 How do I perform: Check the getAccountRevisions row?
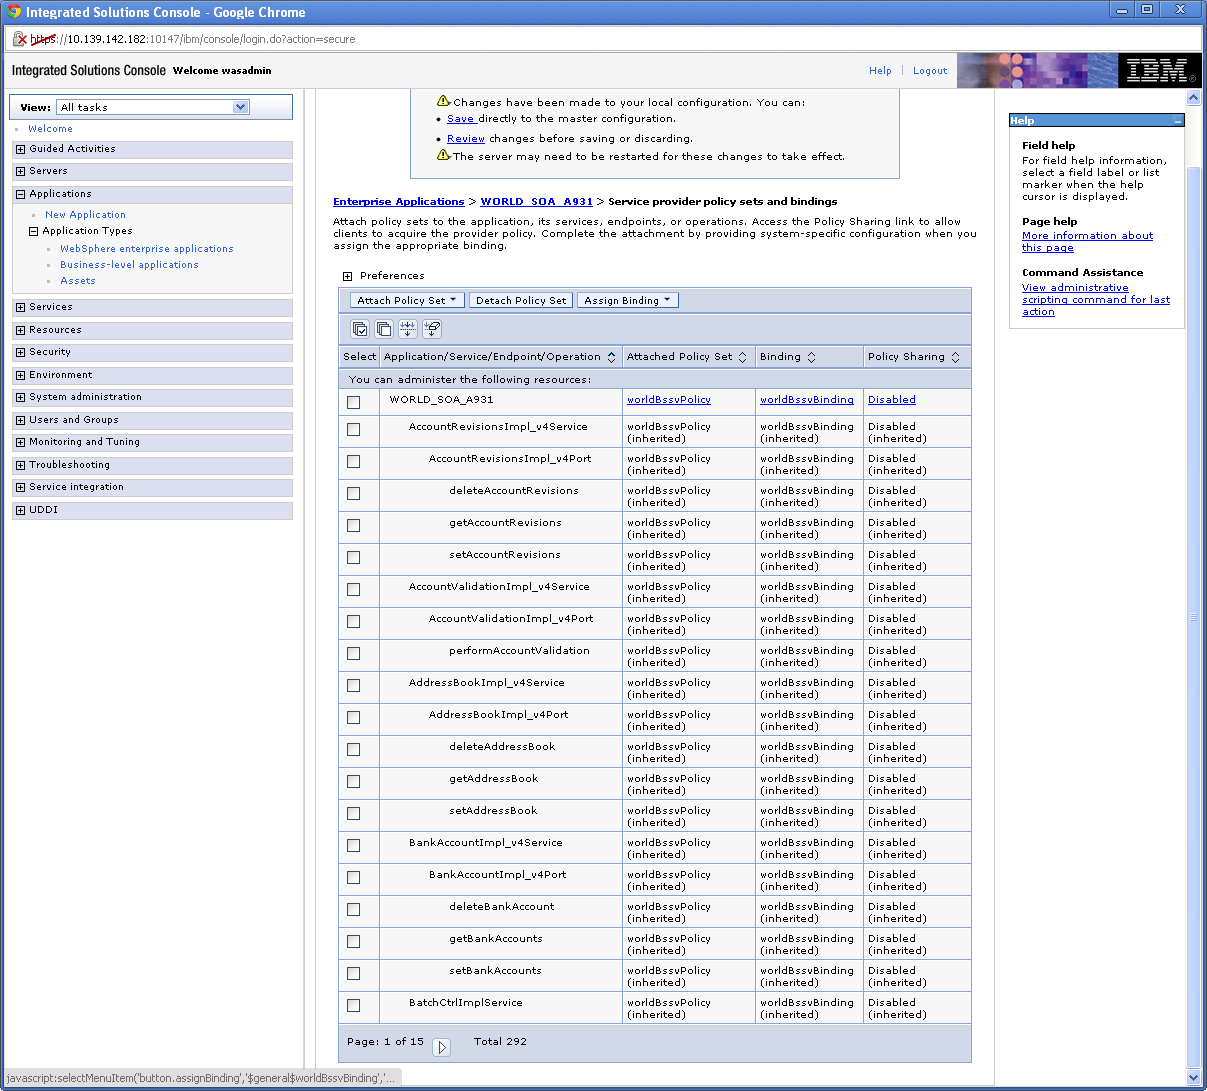(x=353, y=525)
